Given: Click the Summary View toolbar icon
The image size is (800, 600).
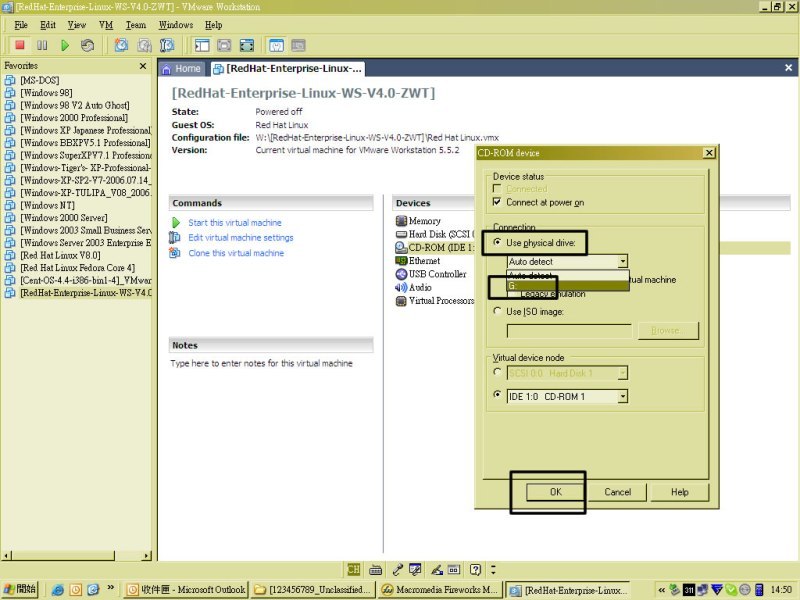Looking at the screenshot, I should tap(276, 45).
